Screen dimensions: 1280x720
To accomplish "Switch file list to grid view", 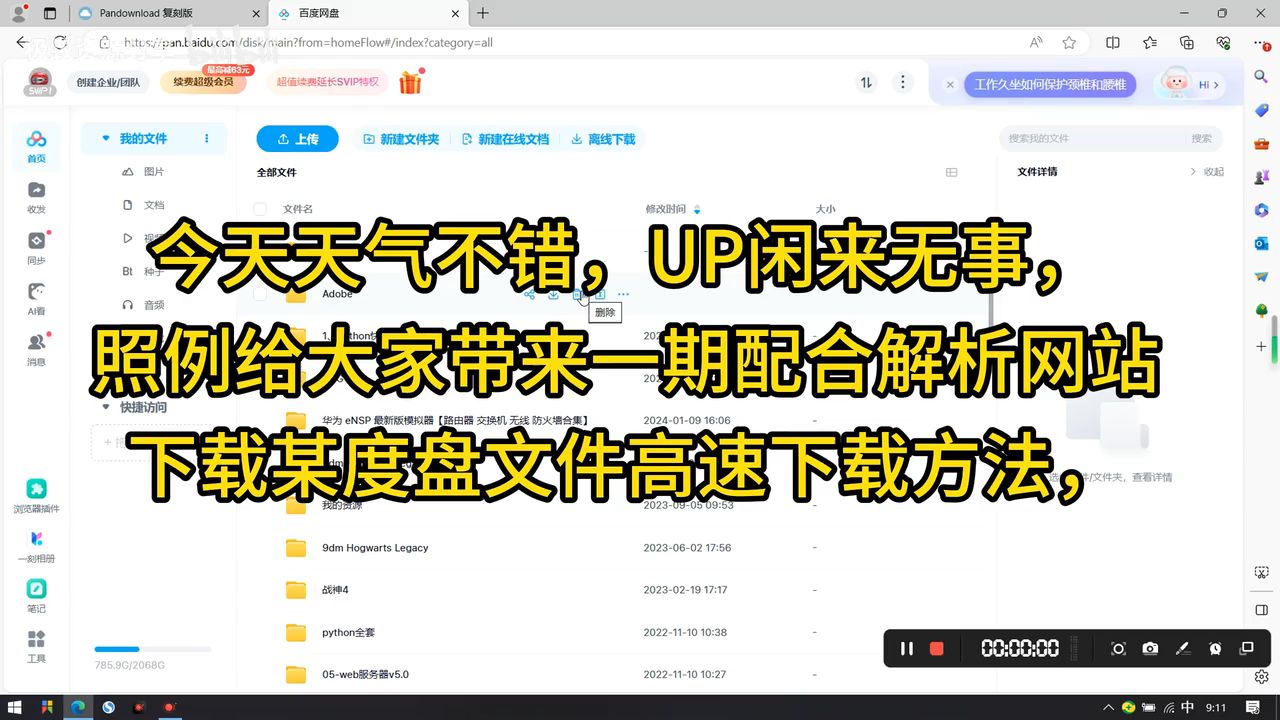I will [x=952, y=172].
